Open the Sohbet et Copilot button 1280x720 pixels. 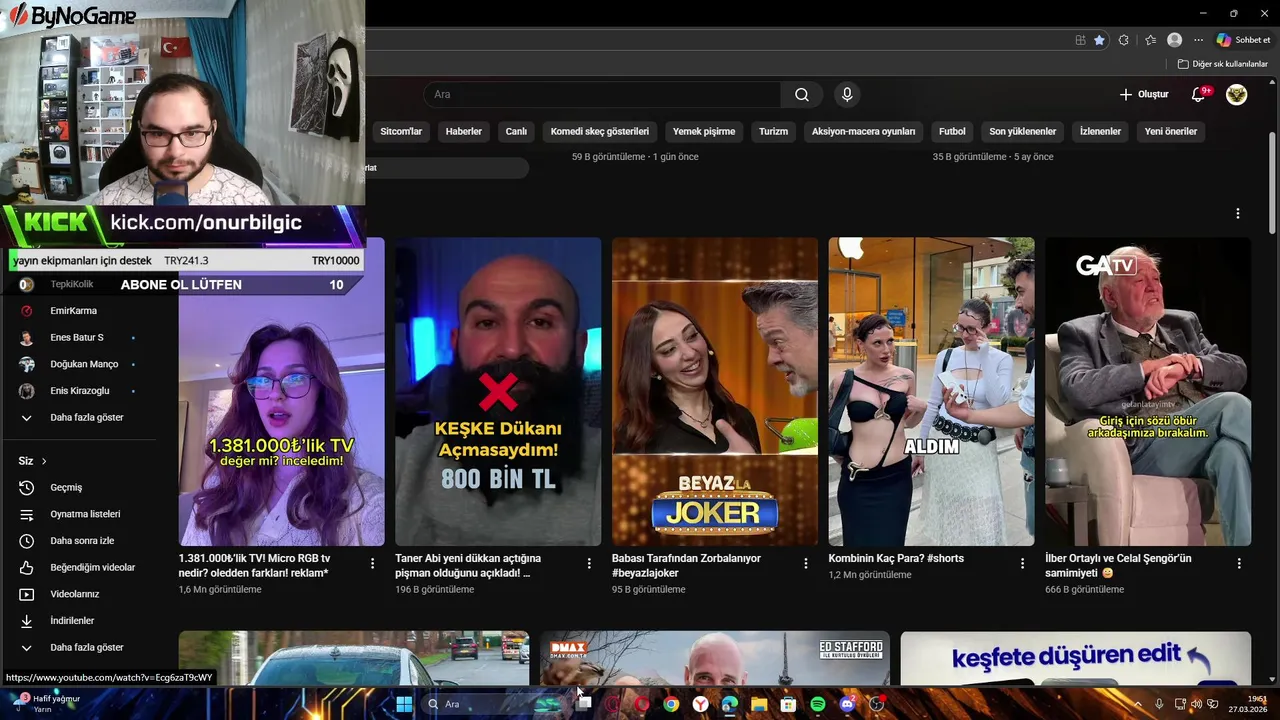pos(1244,40)
